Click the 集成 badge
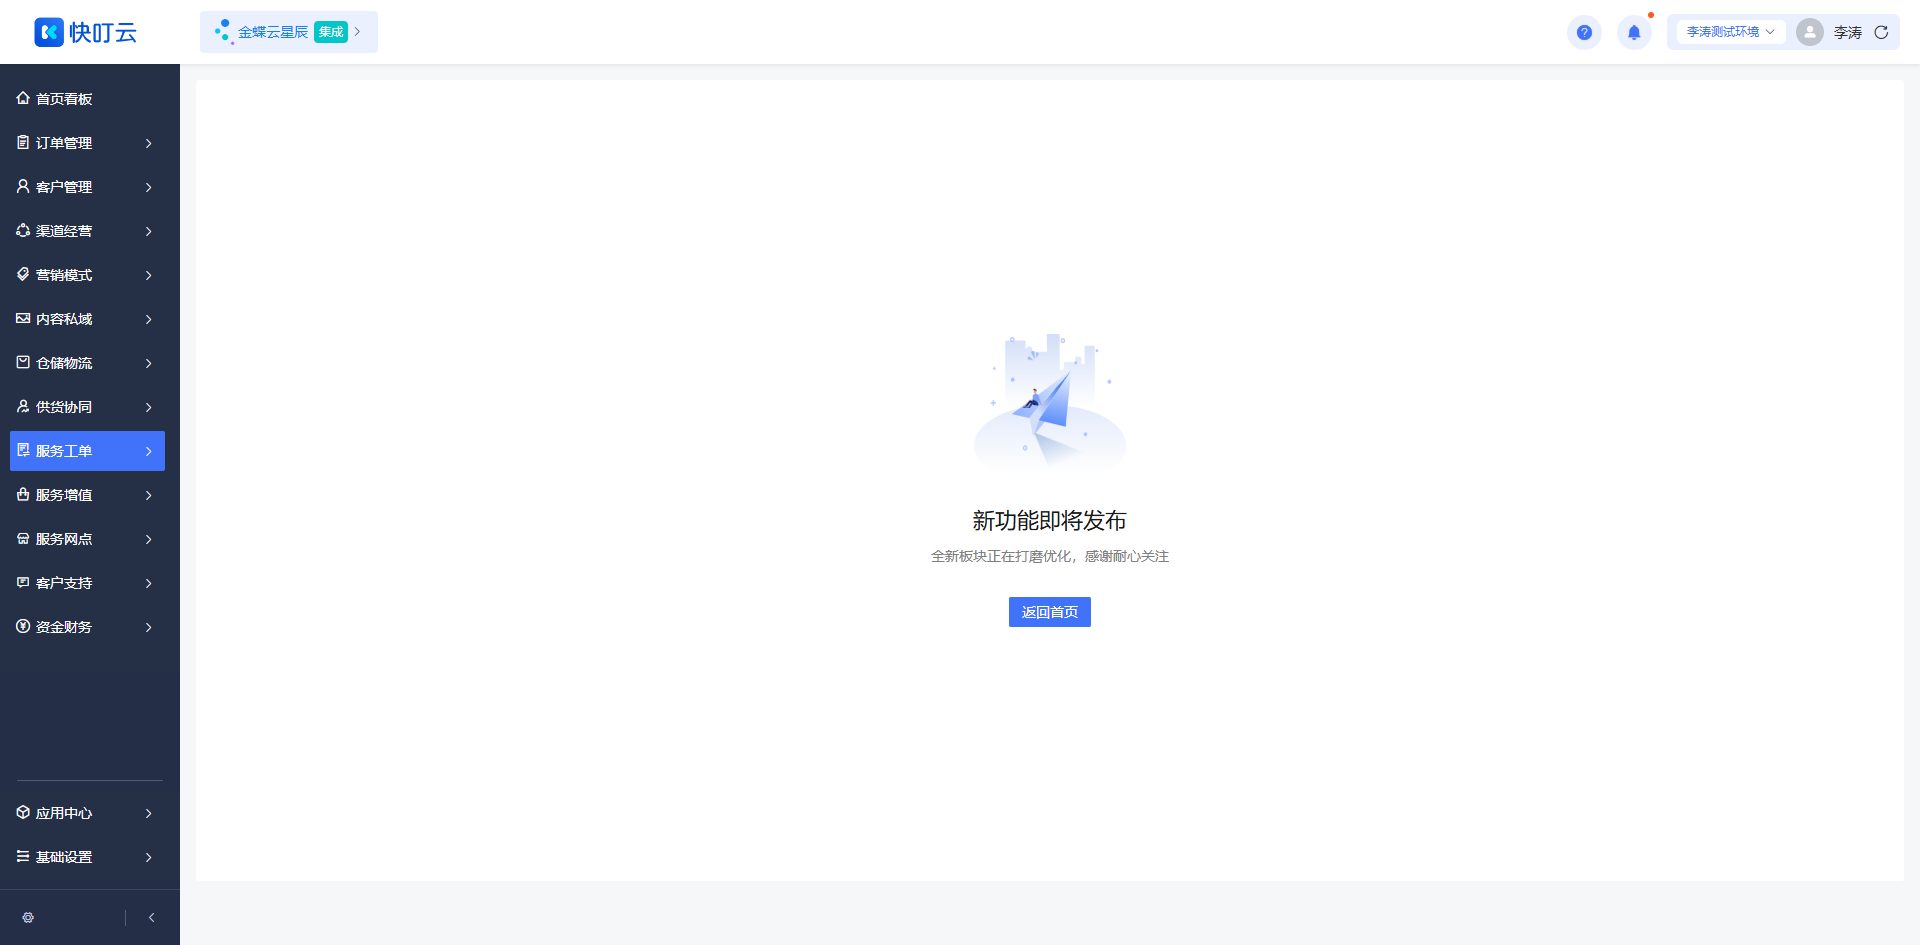The height and width of the screenshot is (945, 1920). (x=331, y=32)
